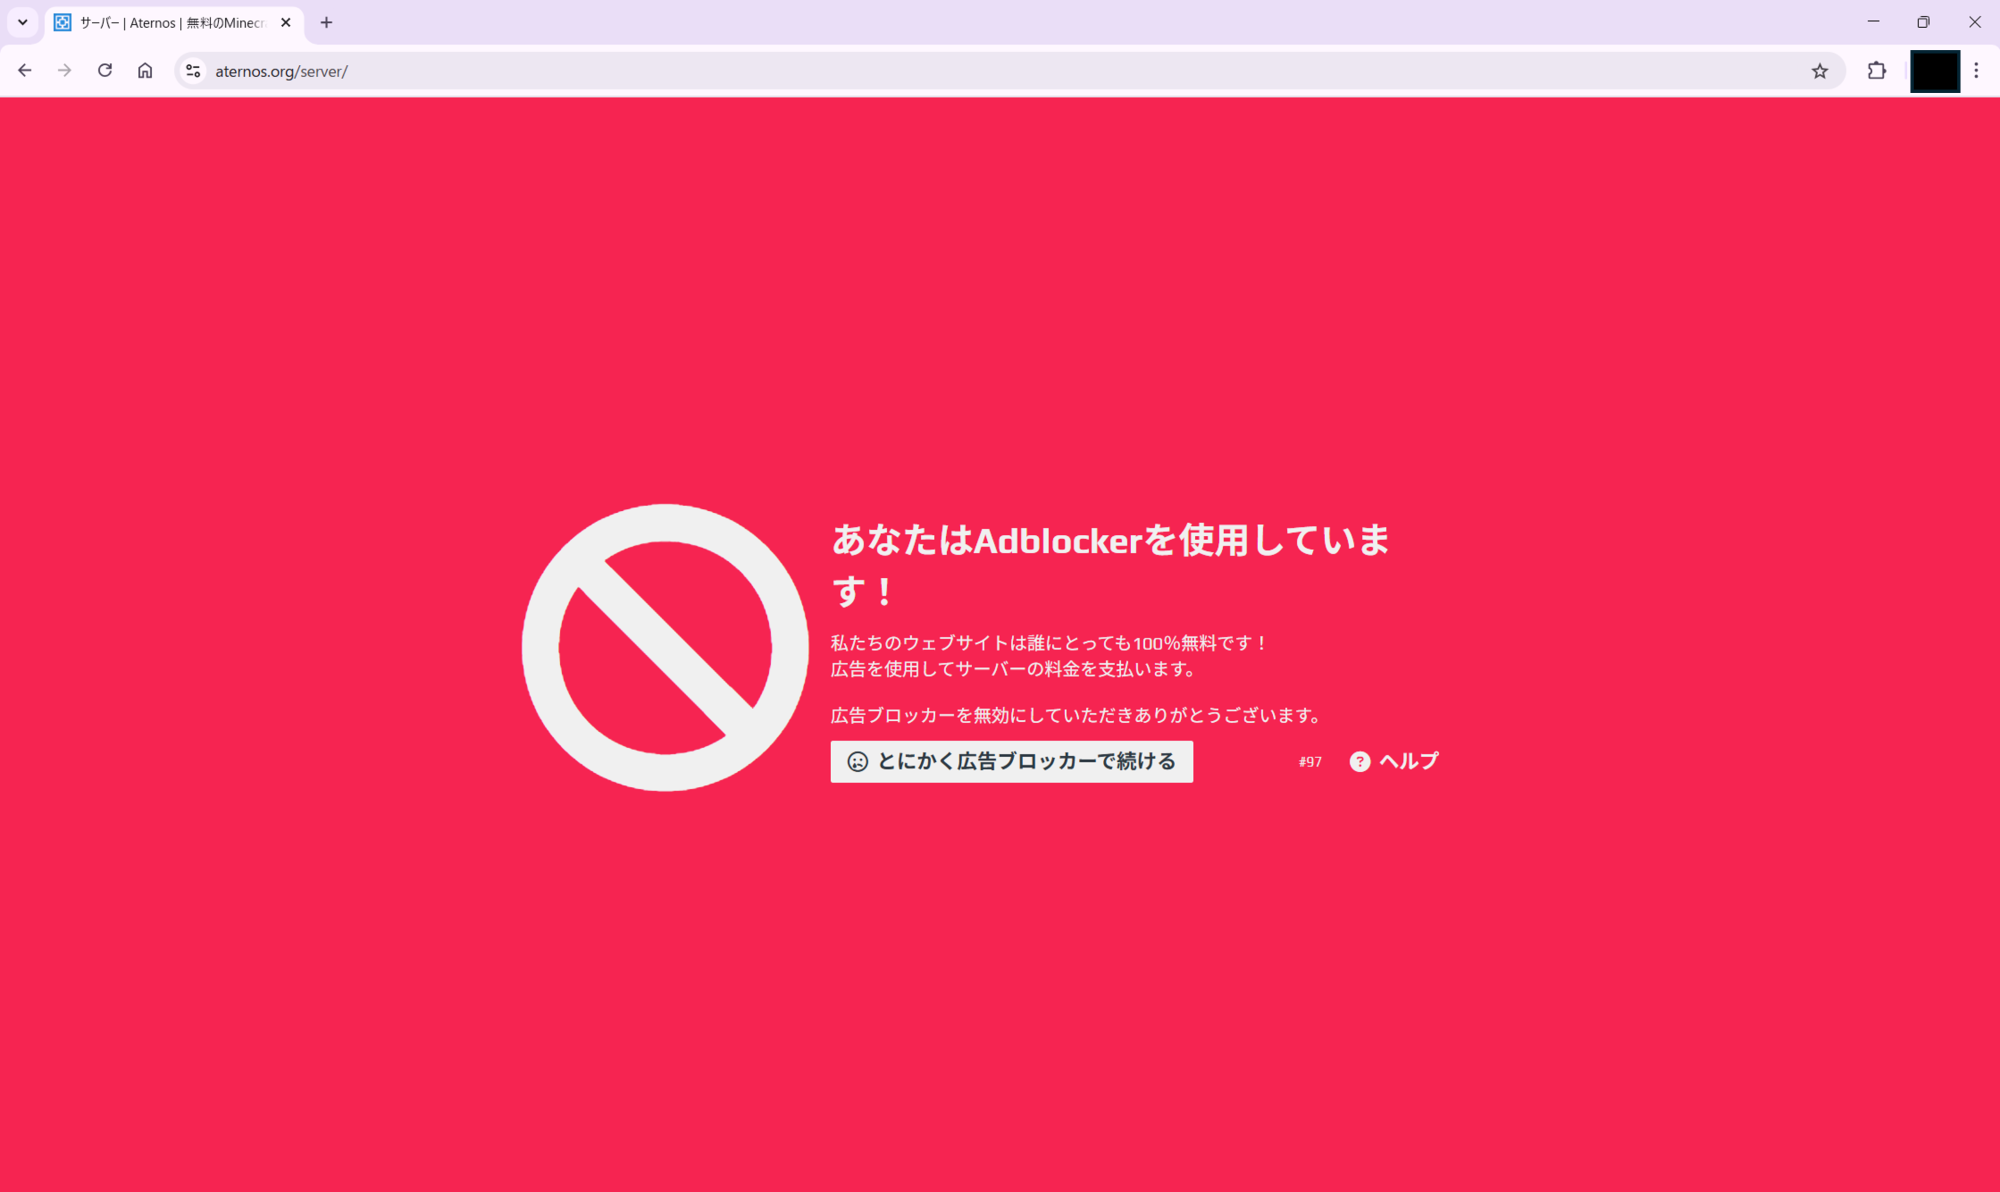
Task: Click the question mark icon next to ヘルプ
Action: coord(1360,761)
